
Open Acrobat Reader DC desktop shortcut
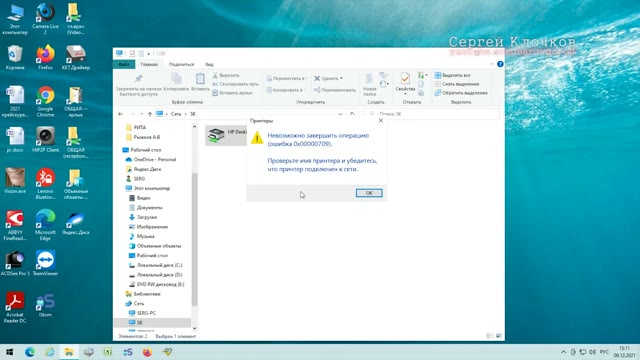pos(15,308)
